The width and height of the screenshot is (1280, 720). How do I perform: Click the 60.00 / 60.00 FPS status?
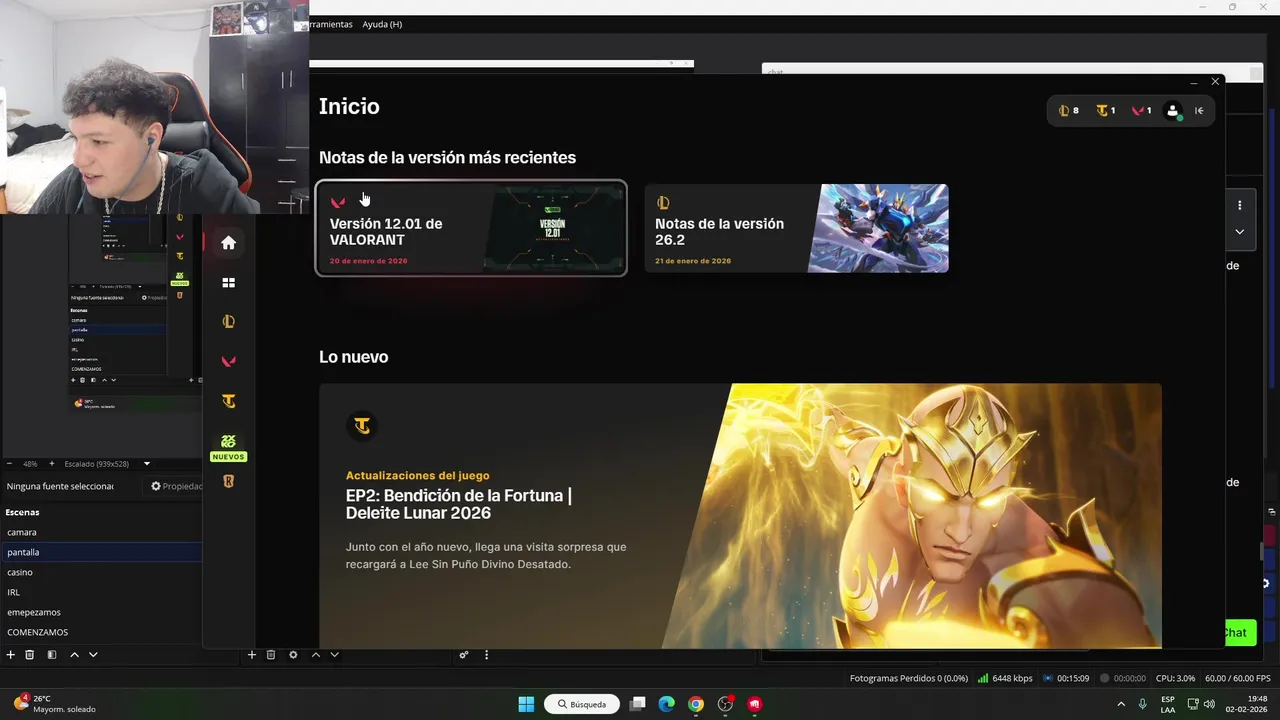[1237, 678]
